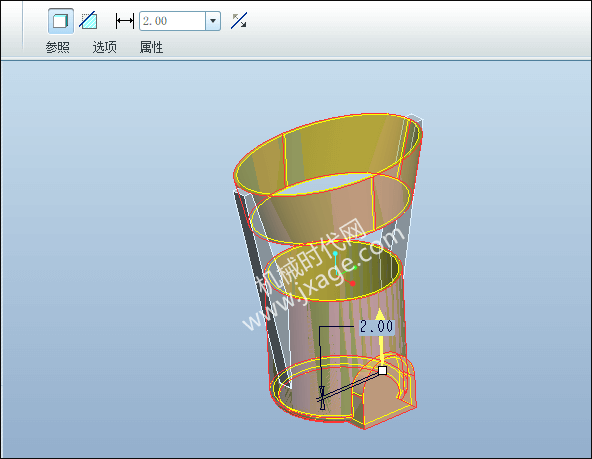Toggle the remove material icon
This screenshot has height=459, width=592.
(x=88, y=21)
